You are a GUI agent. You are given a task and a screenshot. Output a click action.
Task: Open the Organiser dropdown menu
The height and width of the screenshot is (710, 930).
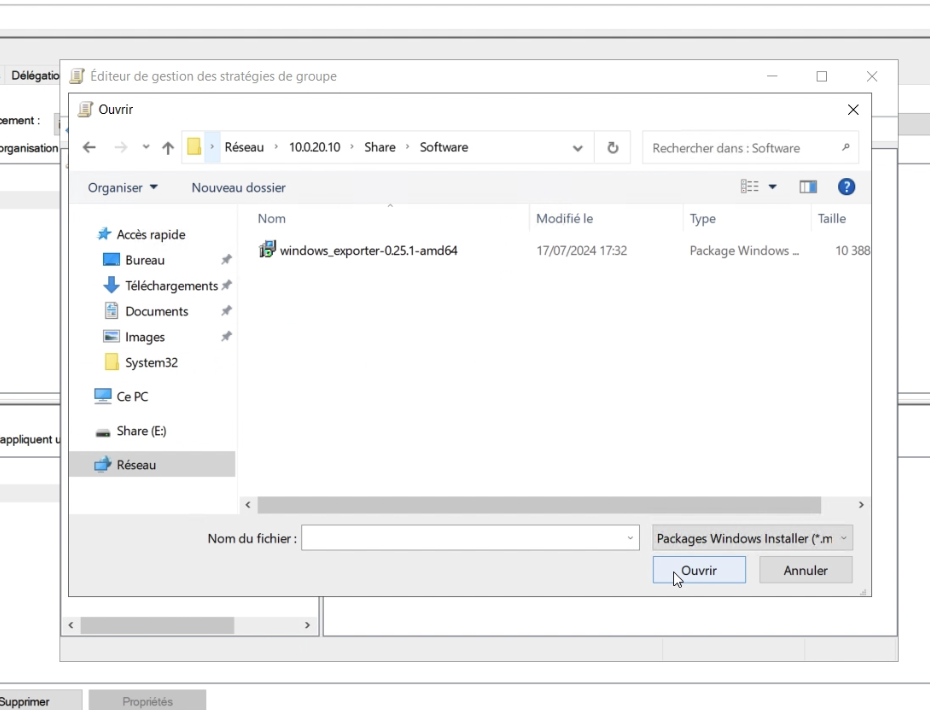[122, 188]
